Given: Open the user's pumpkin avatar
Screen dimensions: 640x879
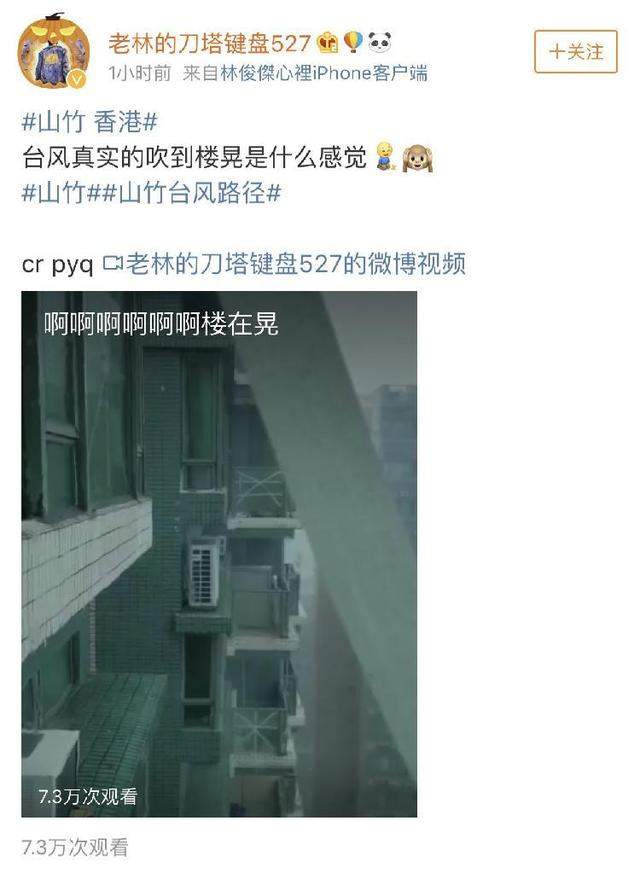Looking at the screenshot, I should click(x=53, y=52).
